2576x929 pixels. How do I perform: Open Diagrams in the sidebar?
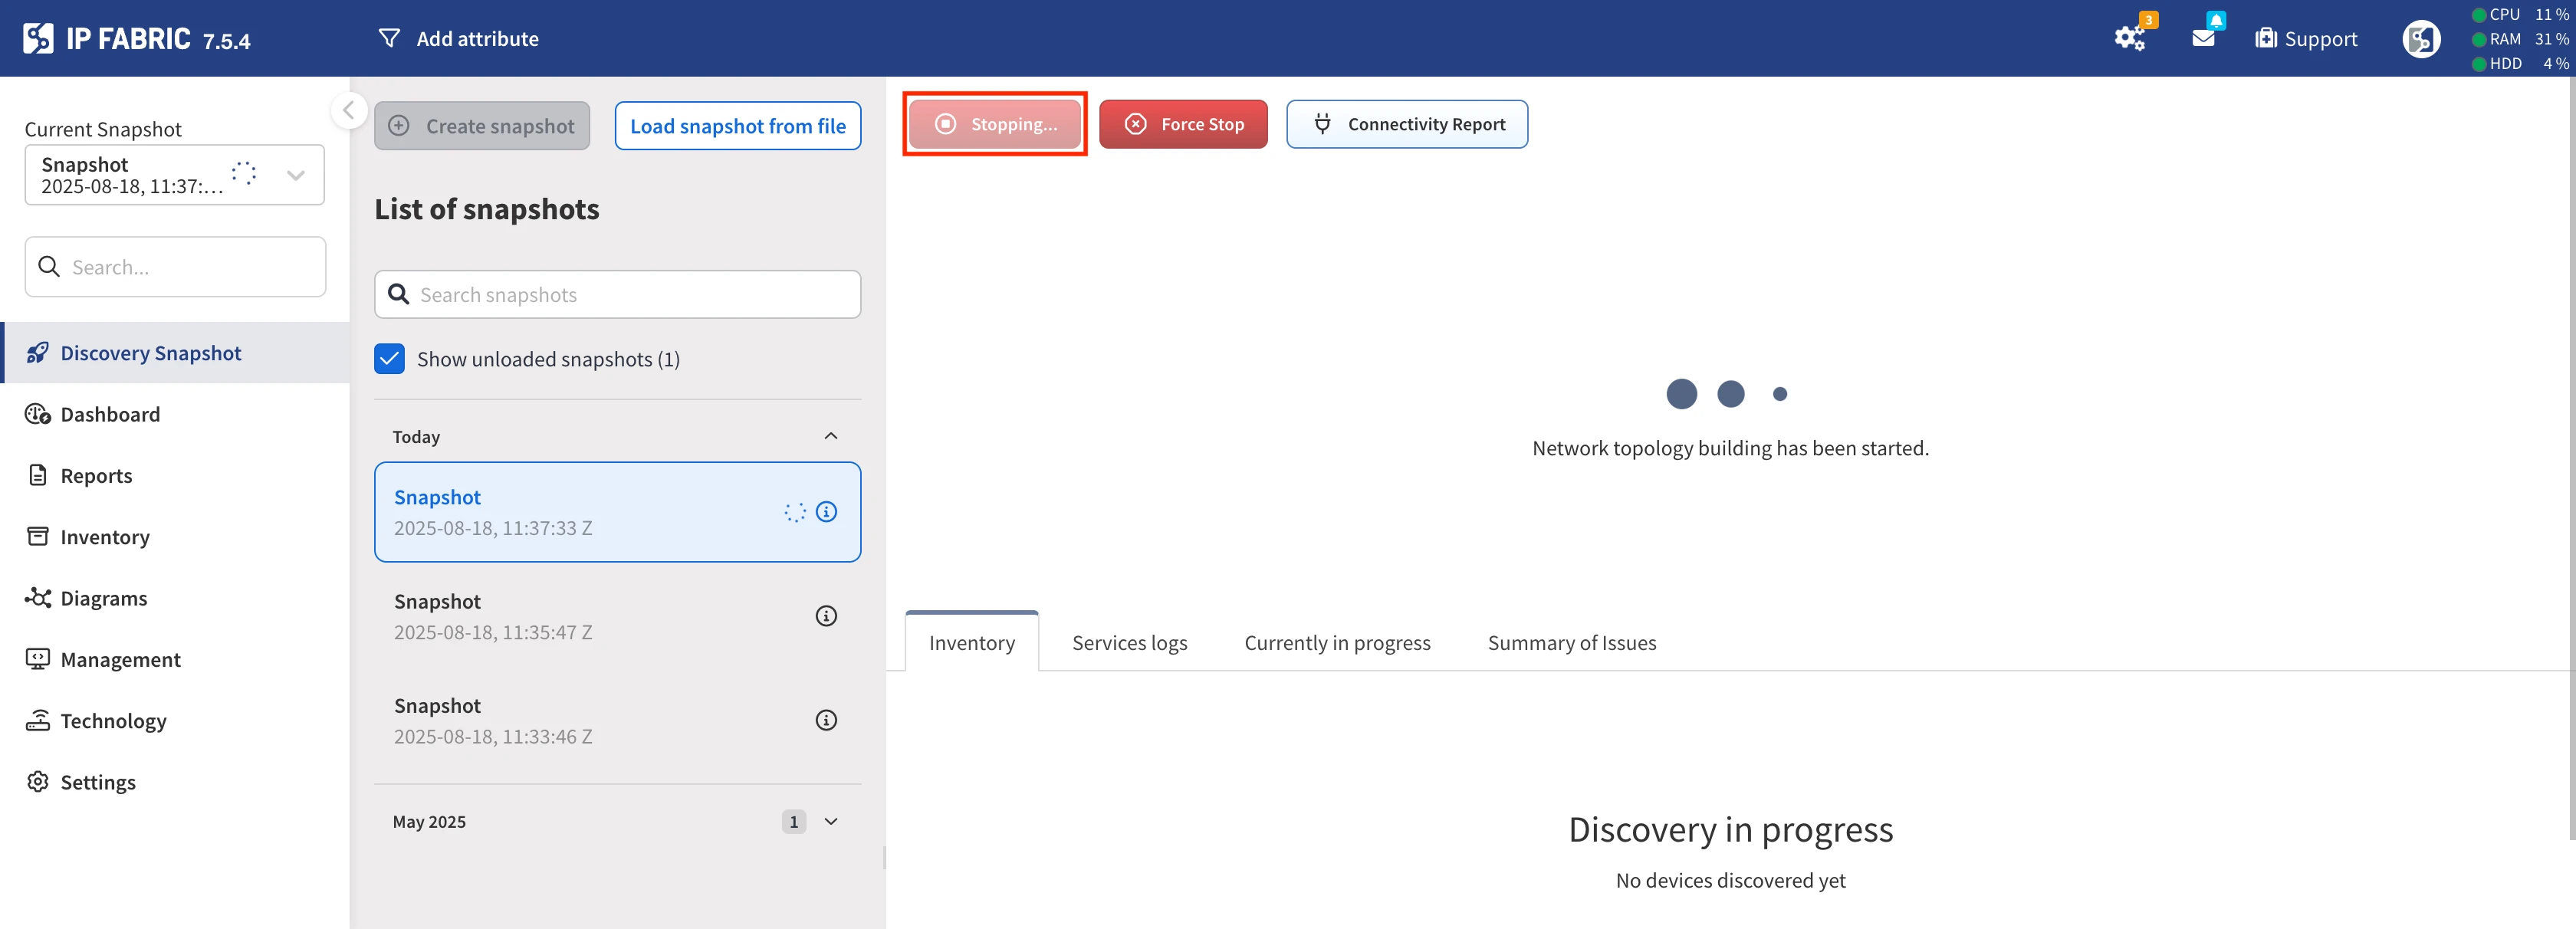coord(103,598)
